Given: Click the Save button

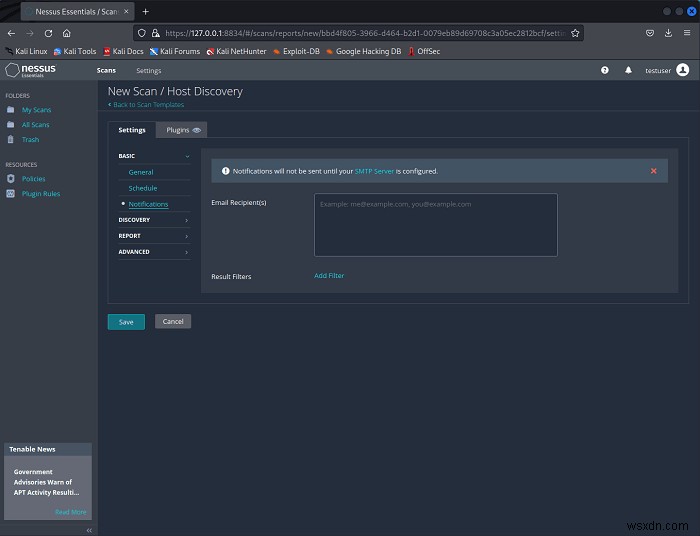Looking at the screenshot, I should [x=126, y=322].
